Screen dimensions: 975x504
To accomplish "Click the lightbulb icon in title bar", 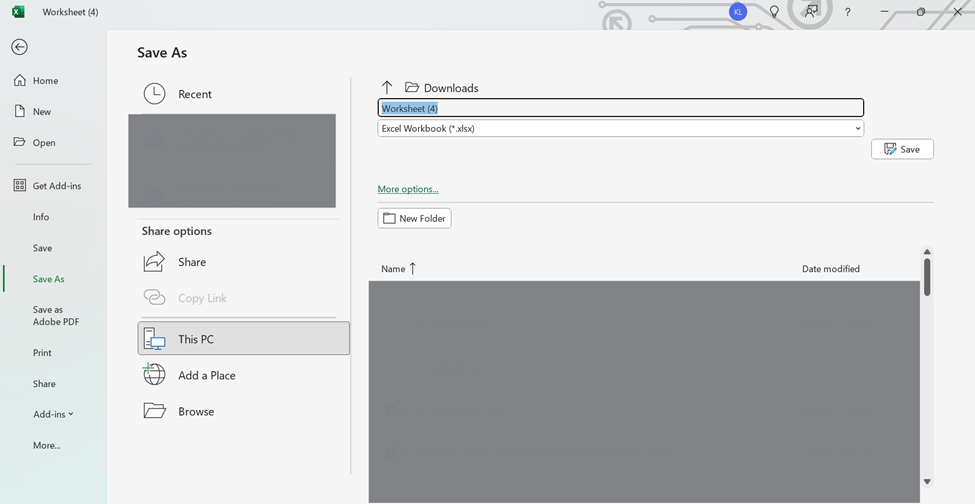I will click(x=774, y=12).
